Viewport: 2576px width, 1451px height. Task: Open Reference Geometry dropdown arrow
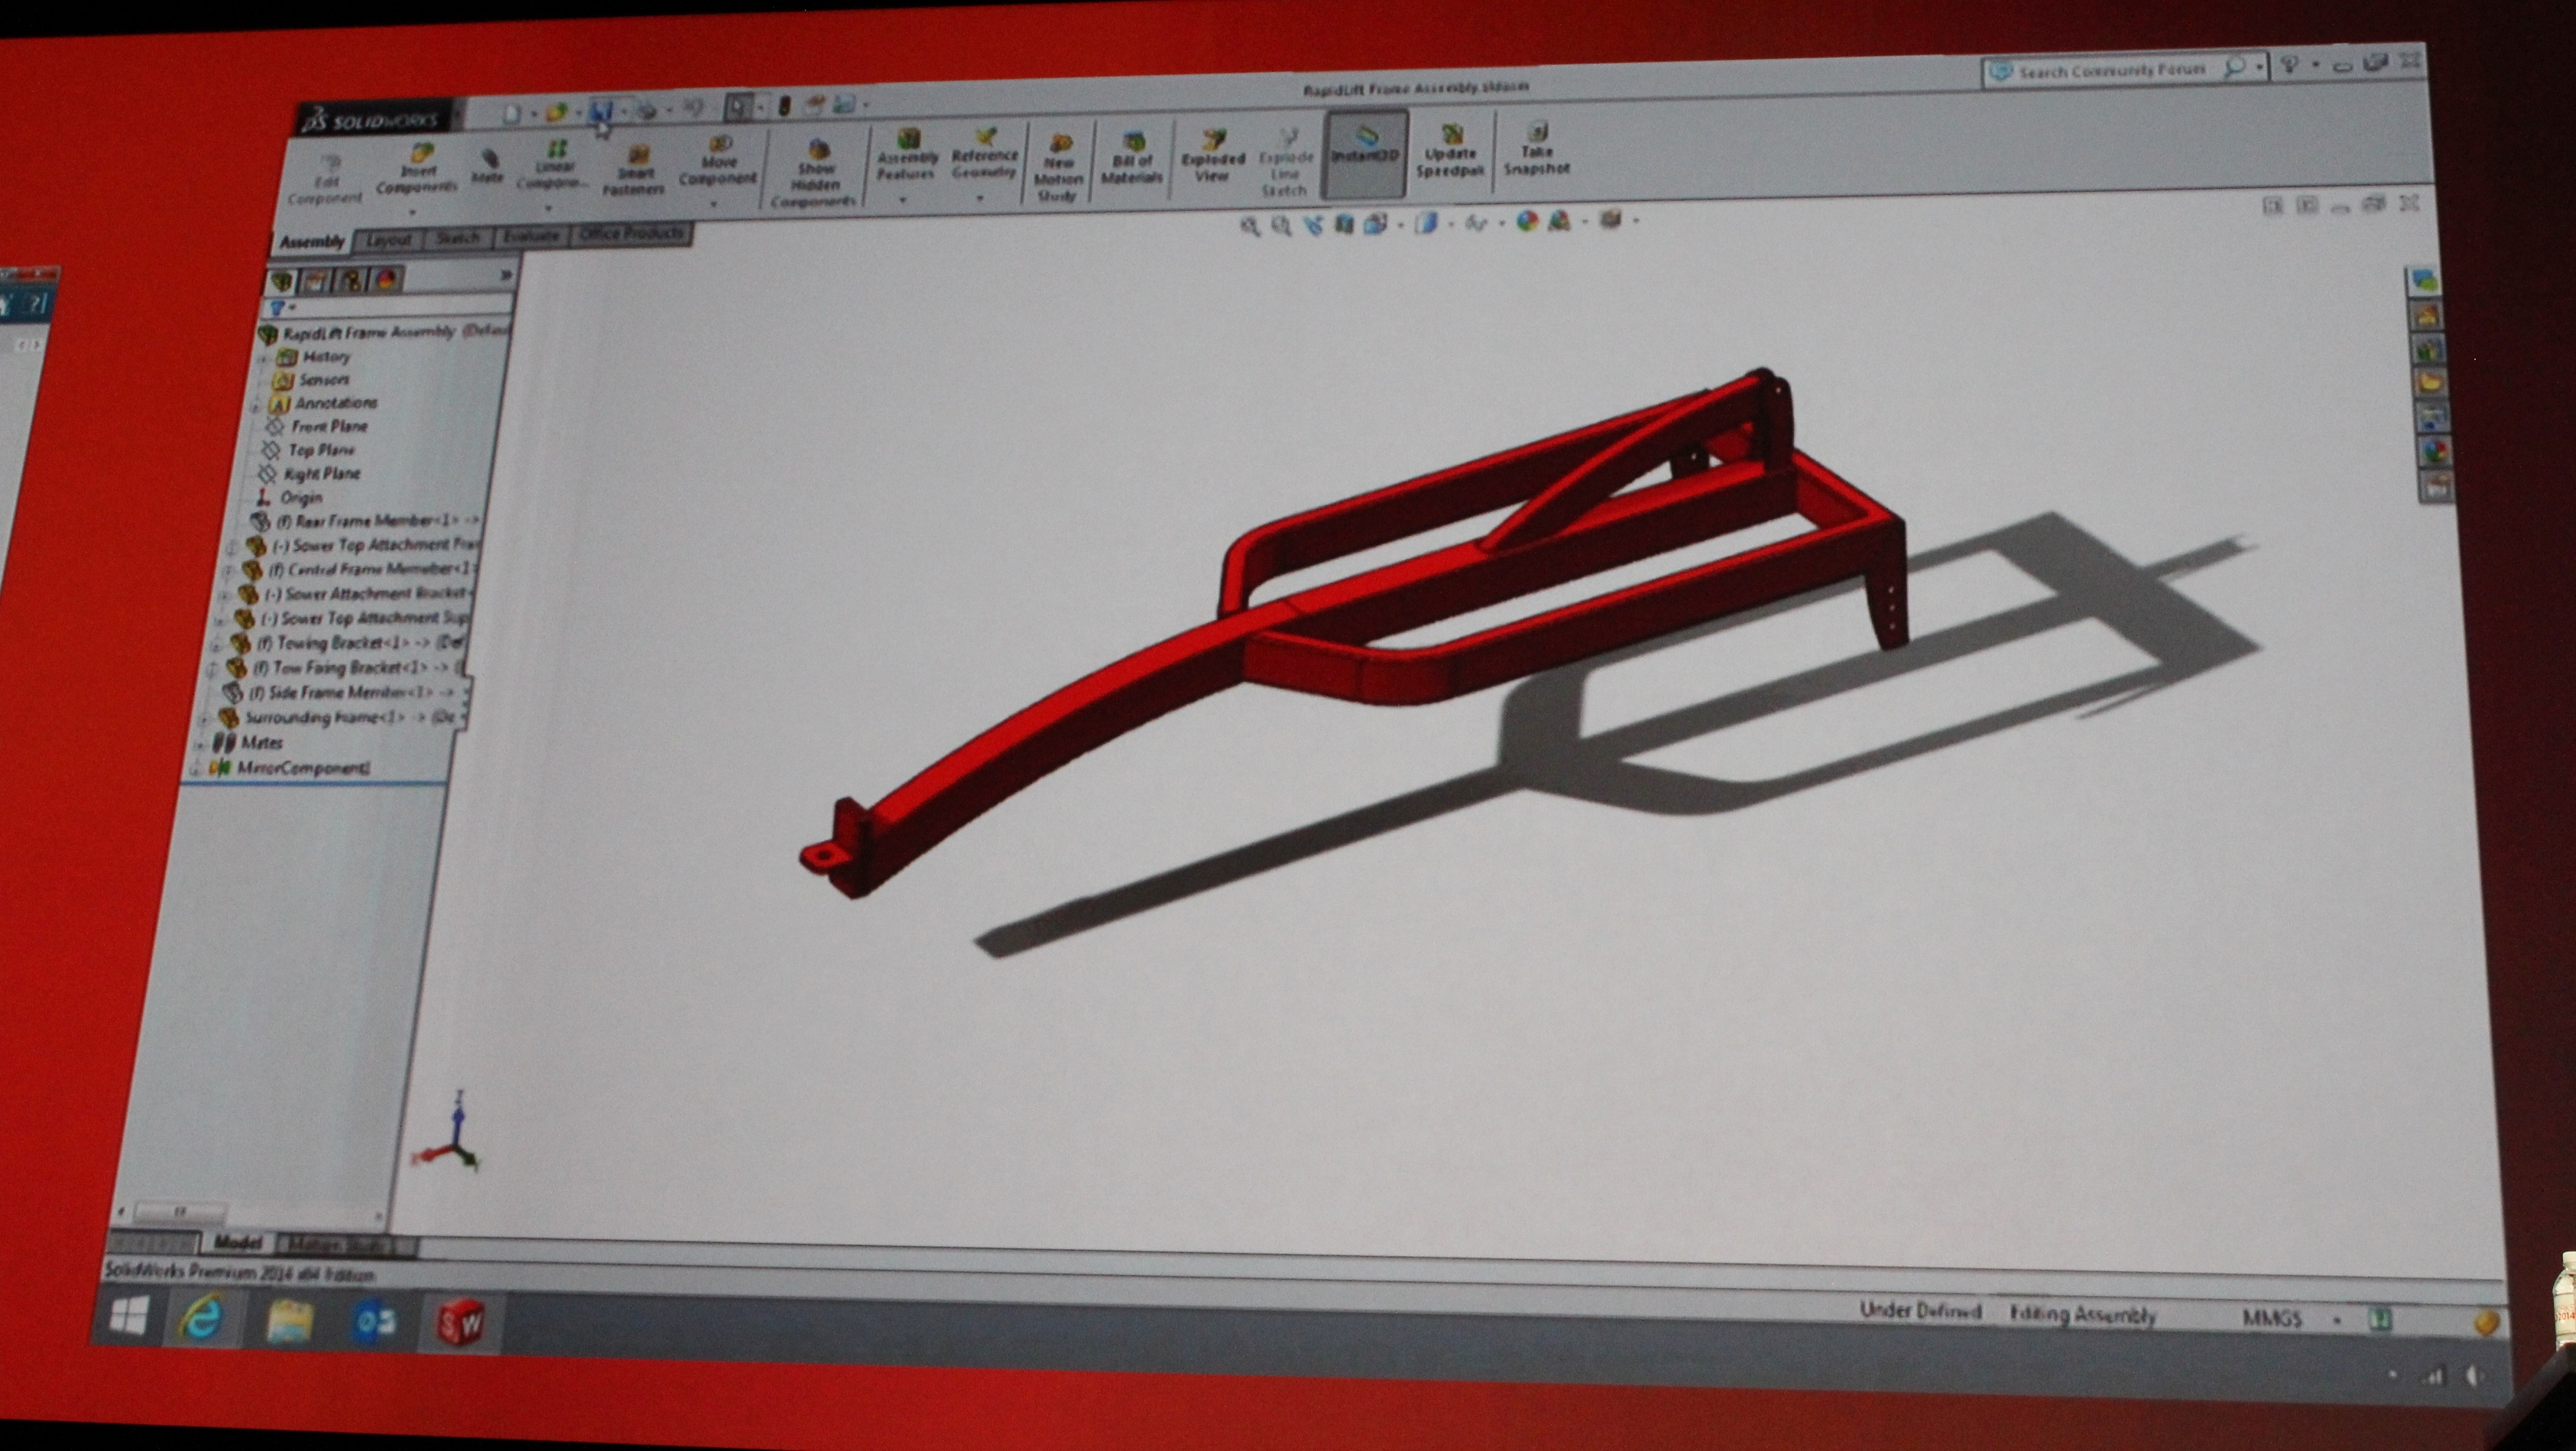(x=980, y=198)
